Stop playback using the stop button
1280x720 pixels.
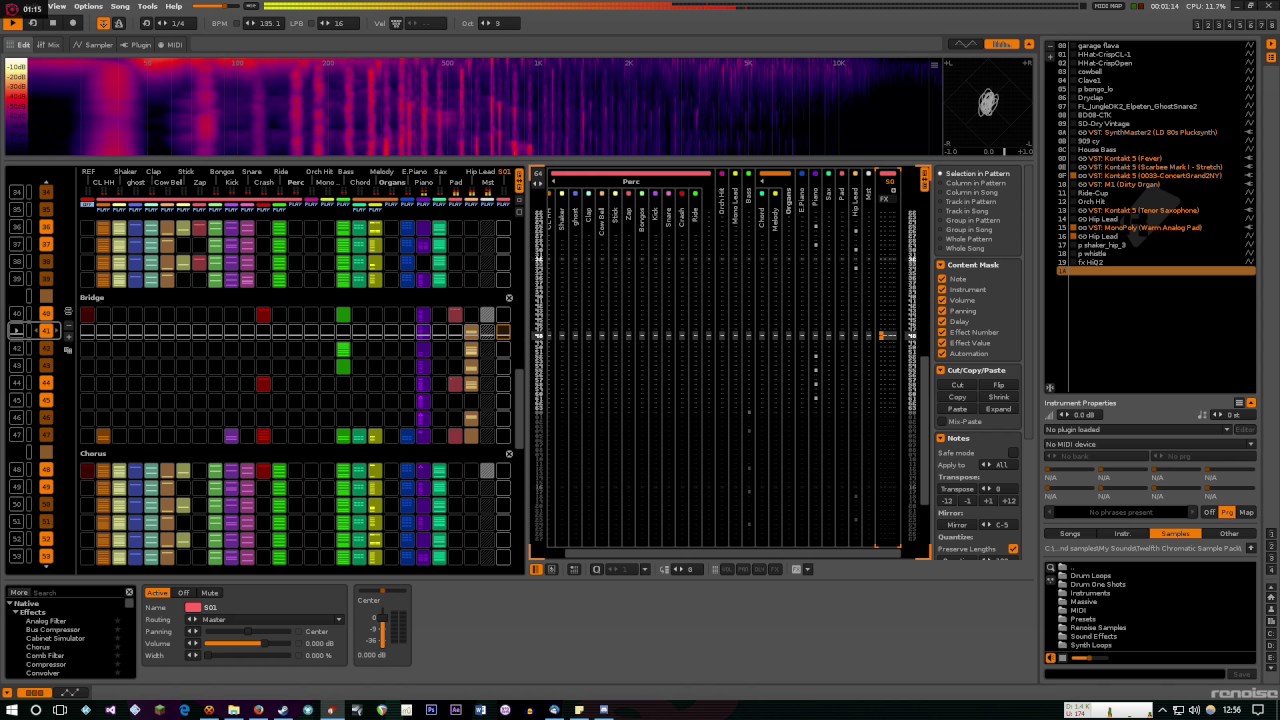point(53,23)
